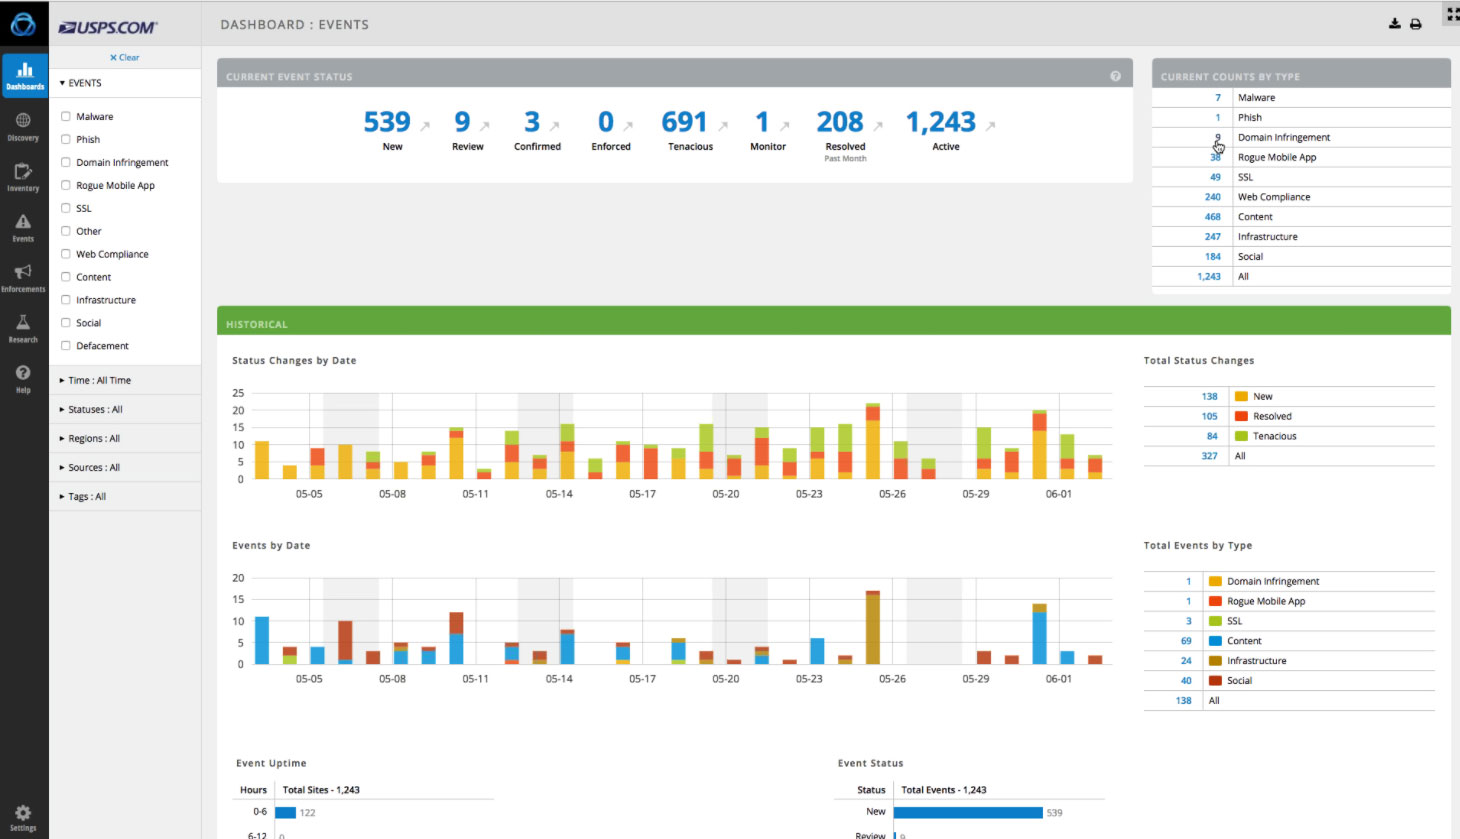Click the orange Resolved legend swatch

(x=1242, y=416)
